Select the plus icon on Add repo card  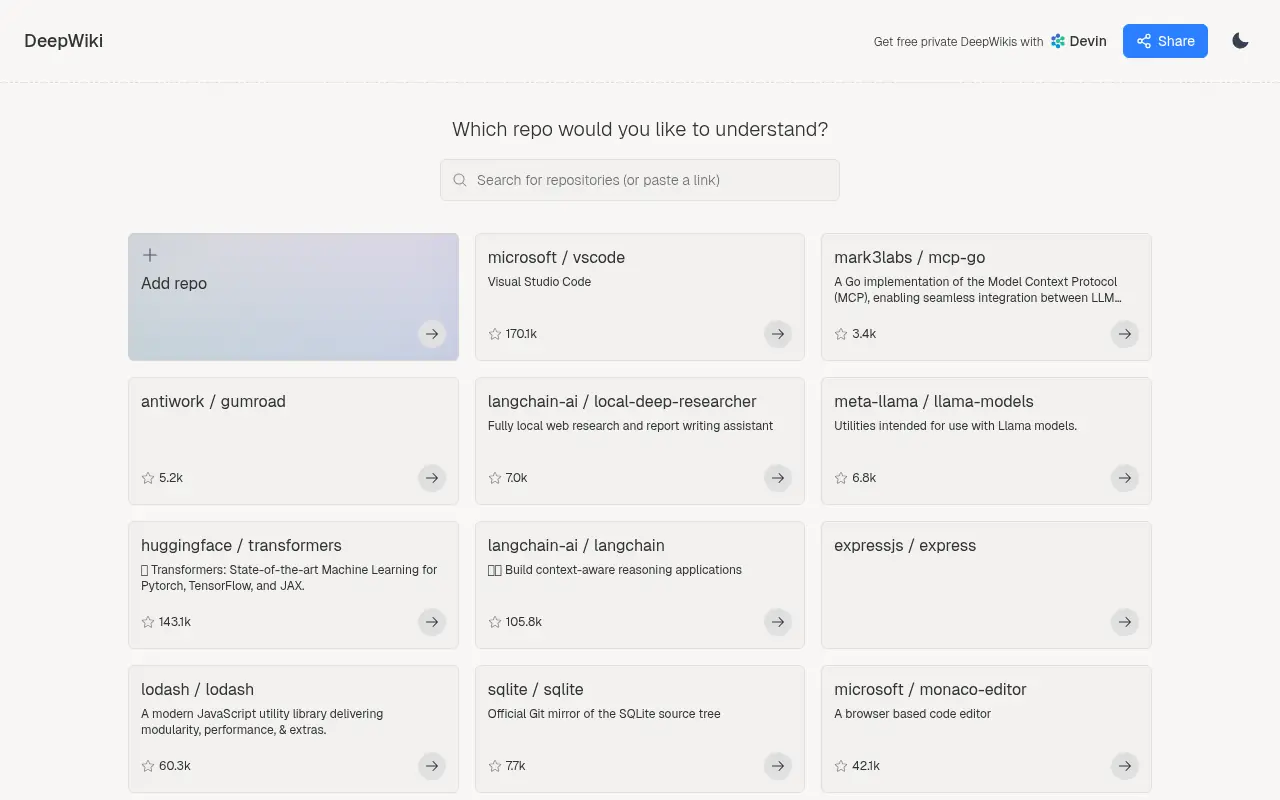click(149, 255)
